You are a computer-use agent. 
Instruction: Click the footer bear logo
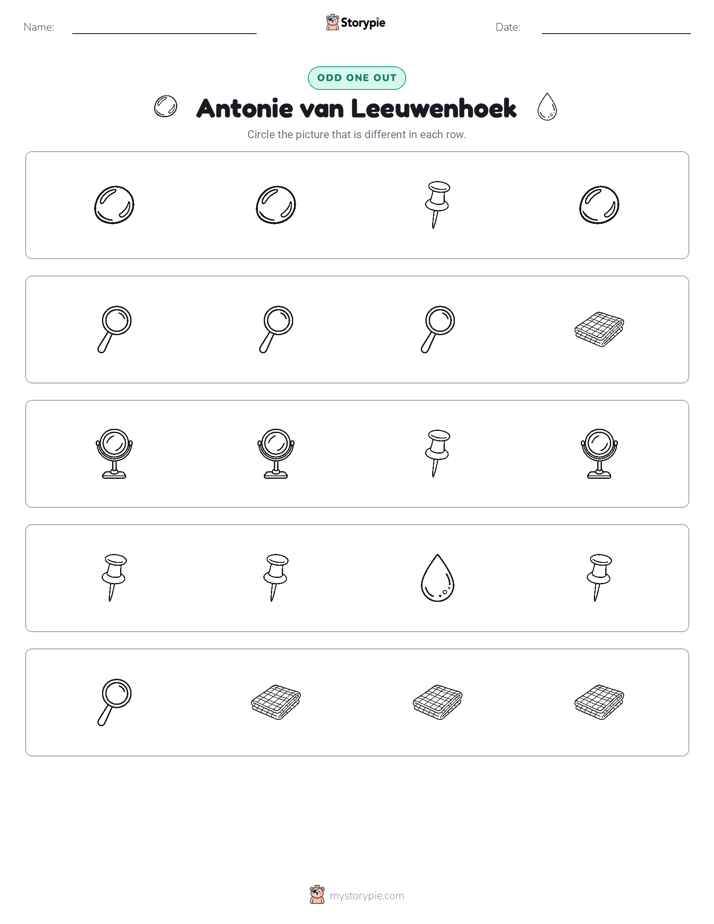tap(317, 895)
